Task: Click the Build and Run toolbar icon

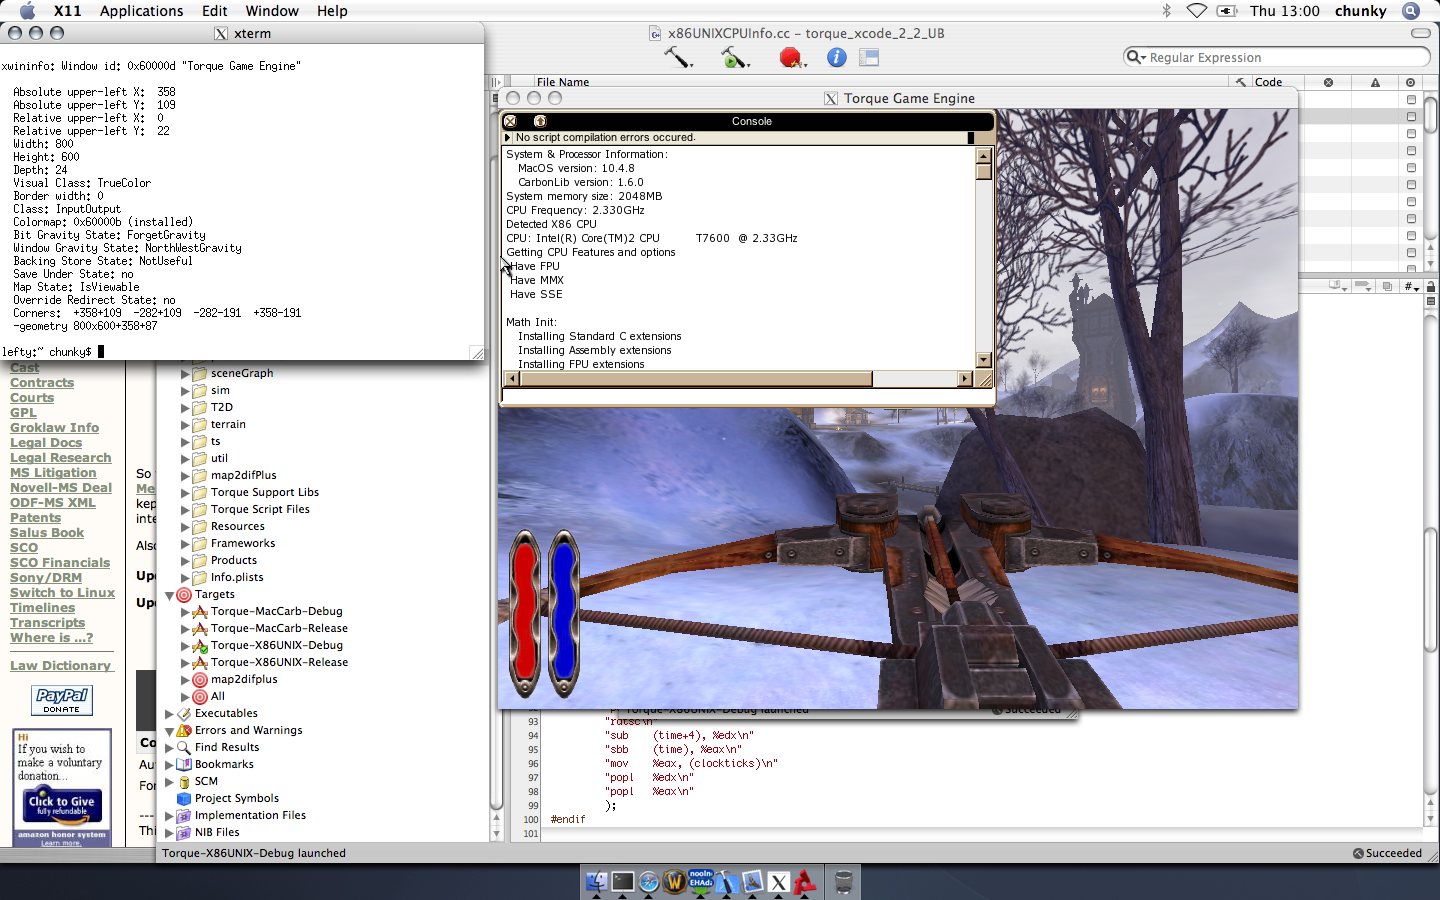Action: click(734, 58)
